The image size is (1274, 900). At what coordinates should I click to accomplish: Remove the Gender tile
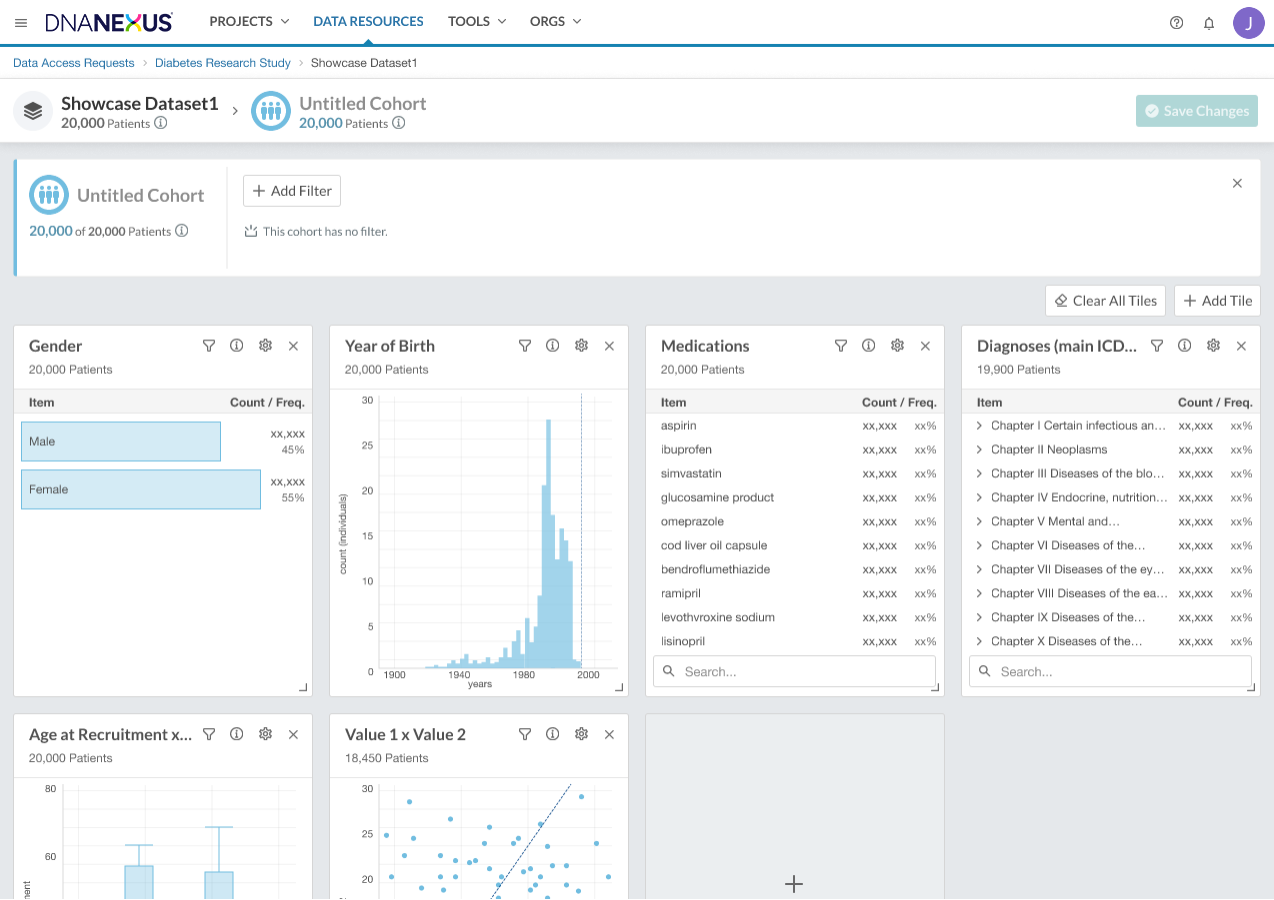pos(293,346)
